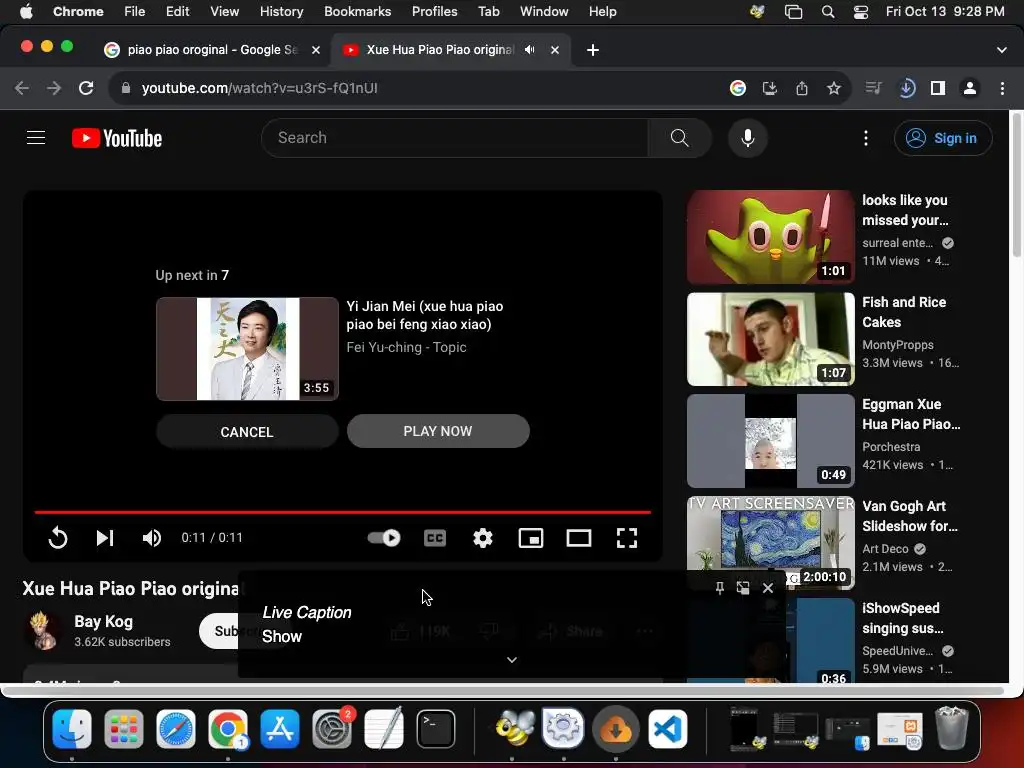
Task: Open a new tab
Action: tap(592, 50)
